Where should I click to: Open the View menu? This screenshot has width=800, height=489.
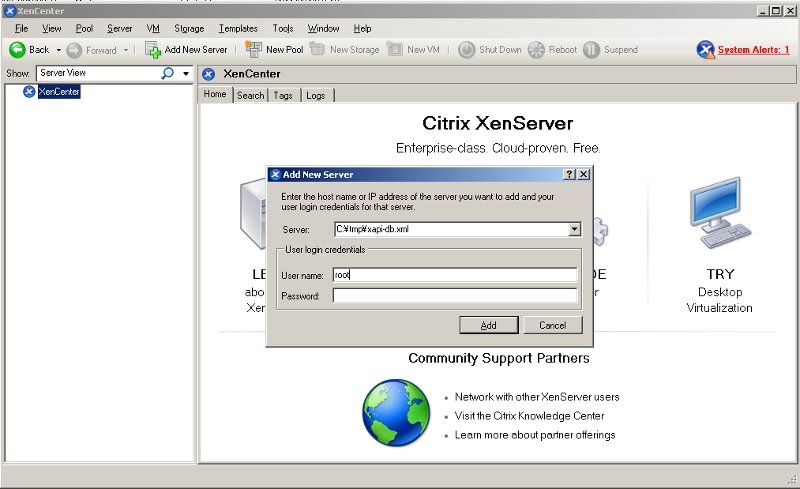pyautogui.click(x=52, y=29)
